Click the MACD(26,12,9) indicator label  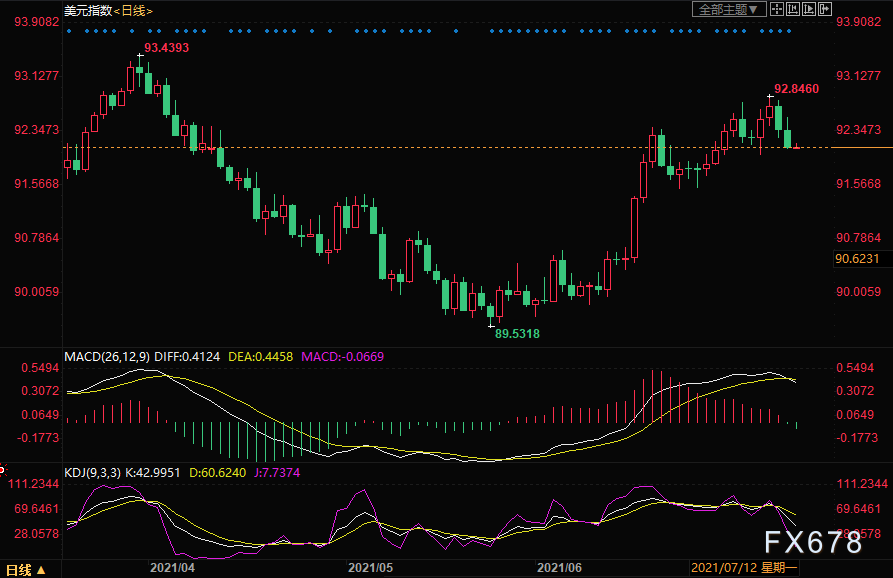[x=107, y=357]
